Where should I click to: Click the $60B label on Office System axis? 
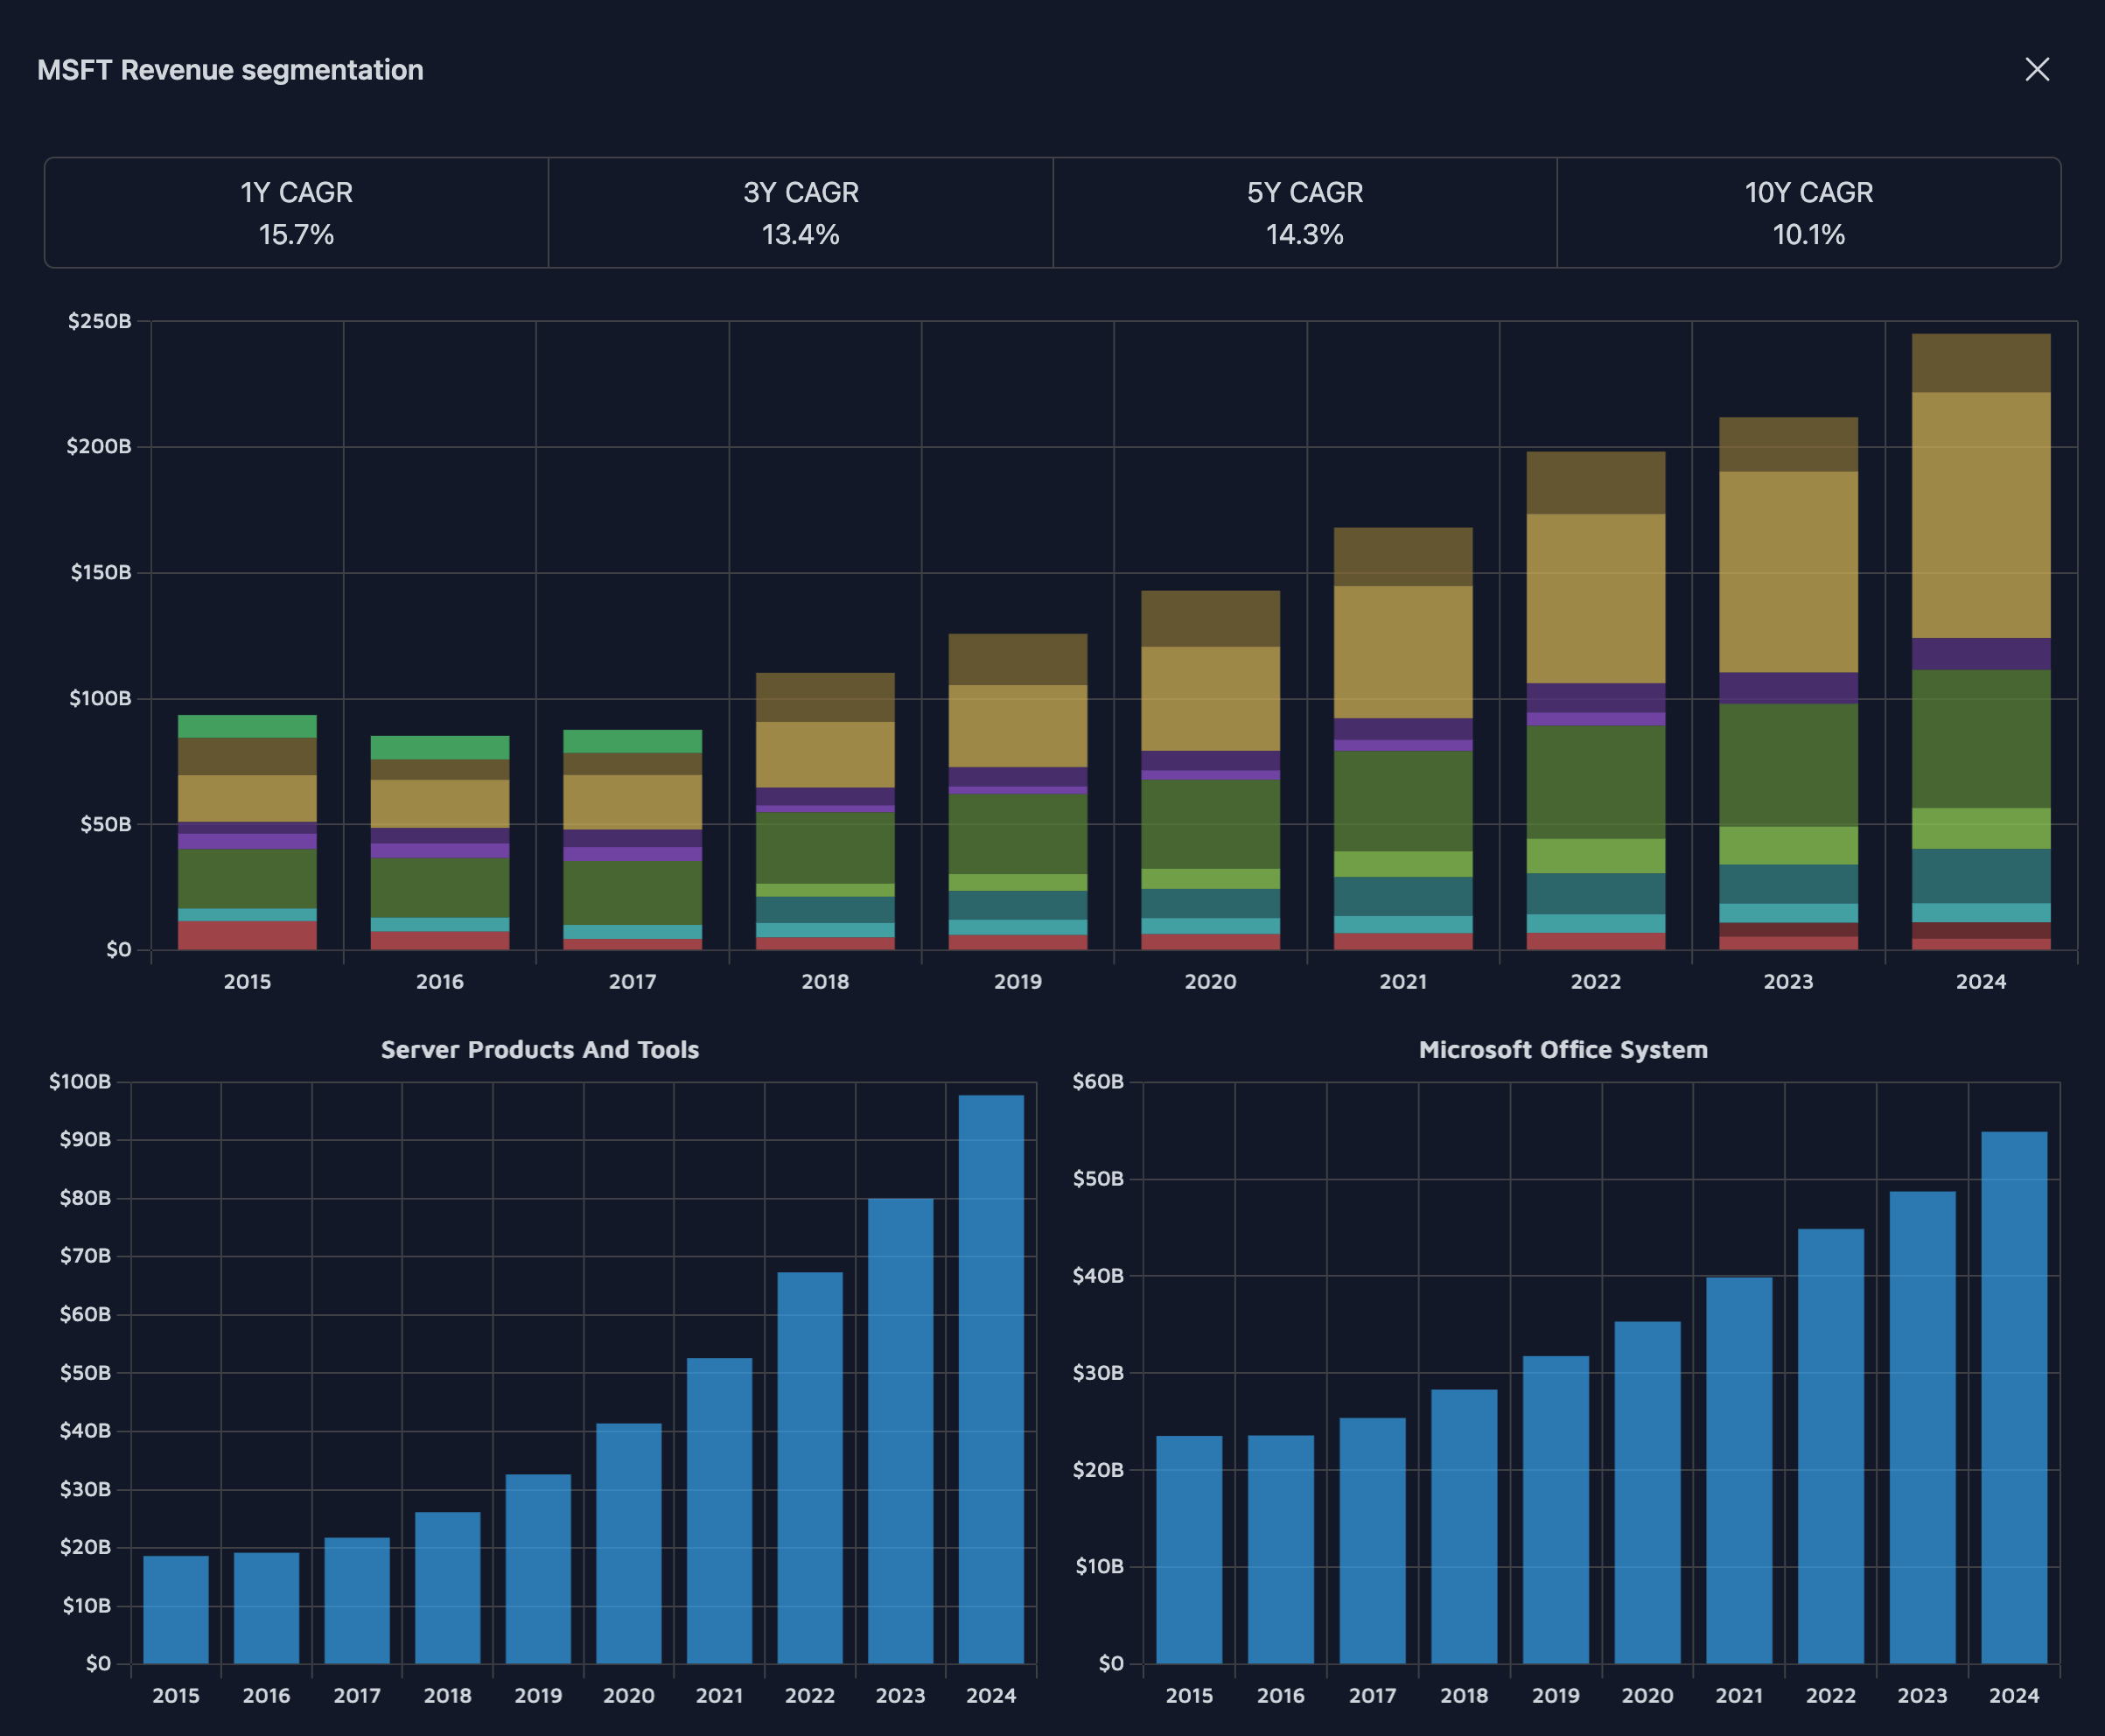(1098, 1081)
